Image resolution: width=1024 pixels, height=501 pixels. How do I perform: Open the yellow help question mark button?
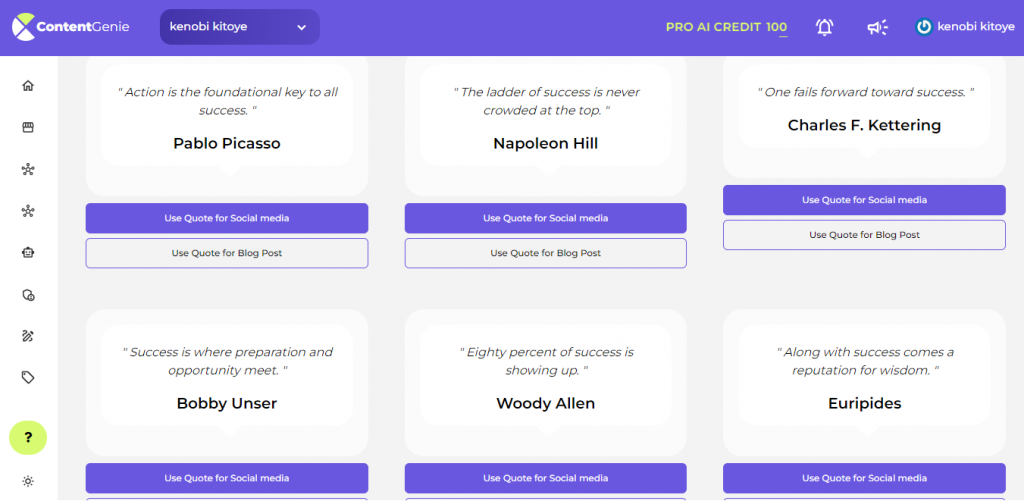28,438
